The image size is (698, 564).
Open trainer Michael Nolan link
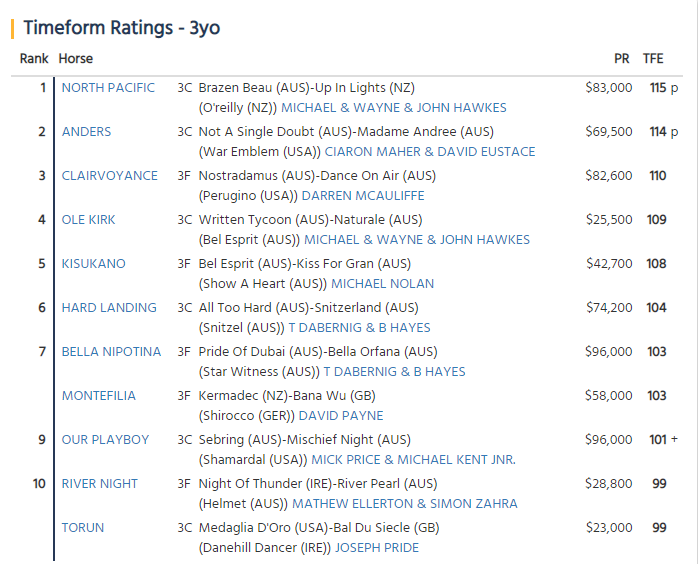coord(382,284)
